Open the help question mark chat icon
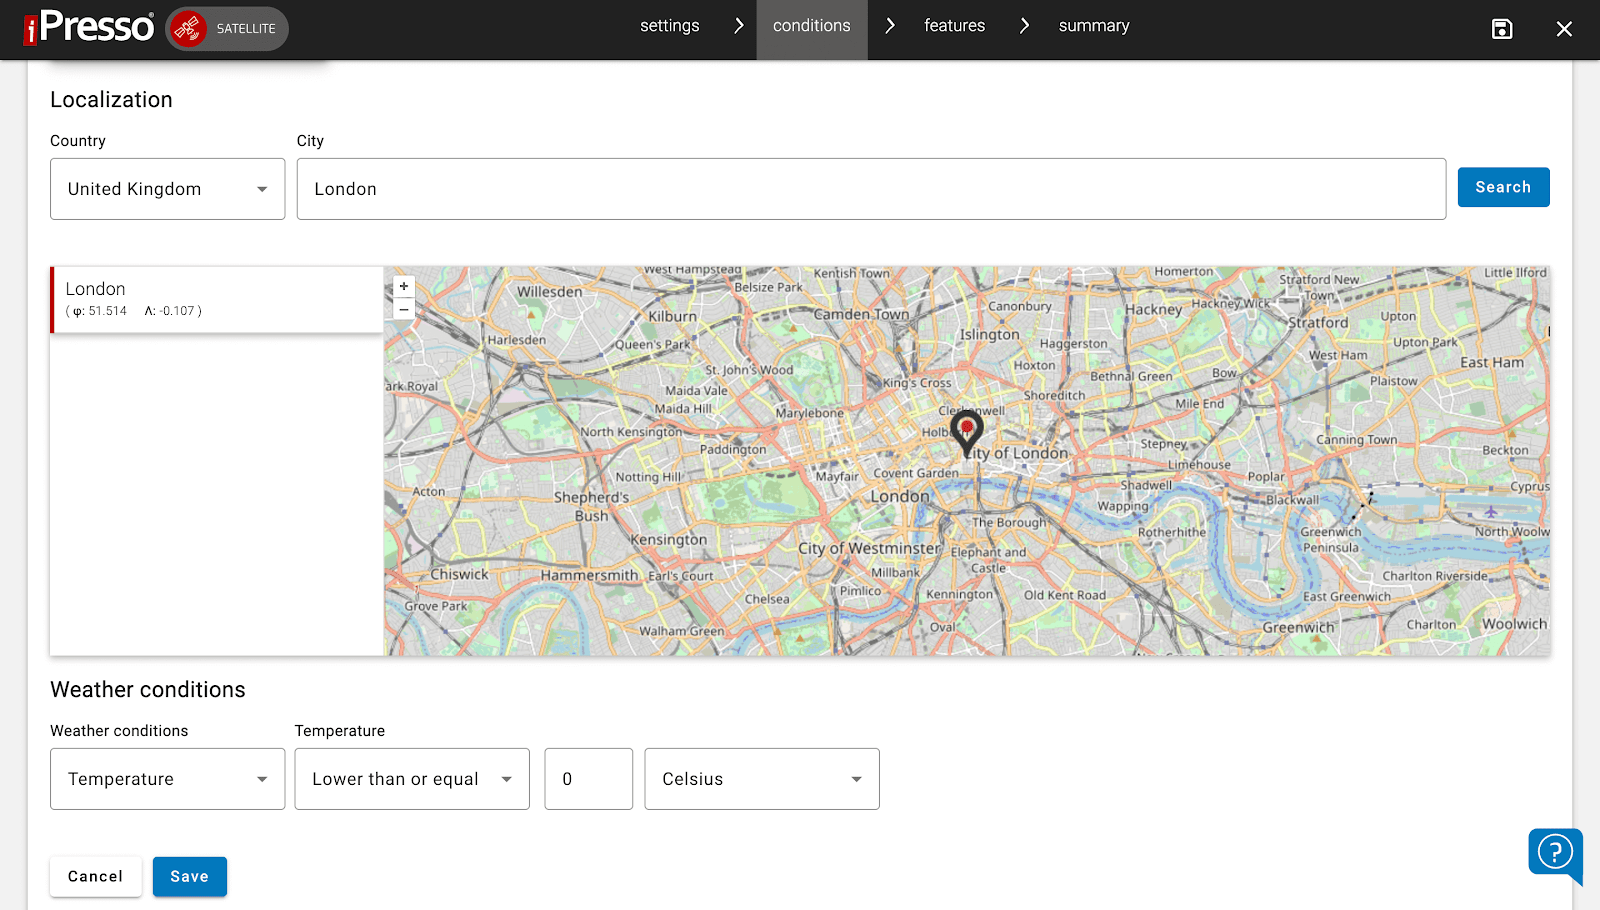 tap(1554, 853)
